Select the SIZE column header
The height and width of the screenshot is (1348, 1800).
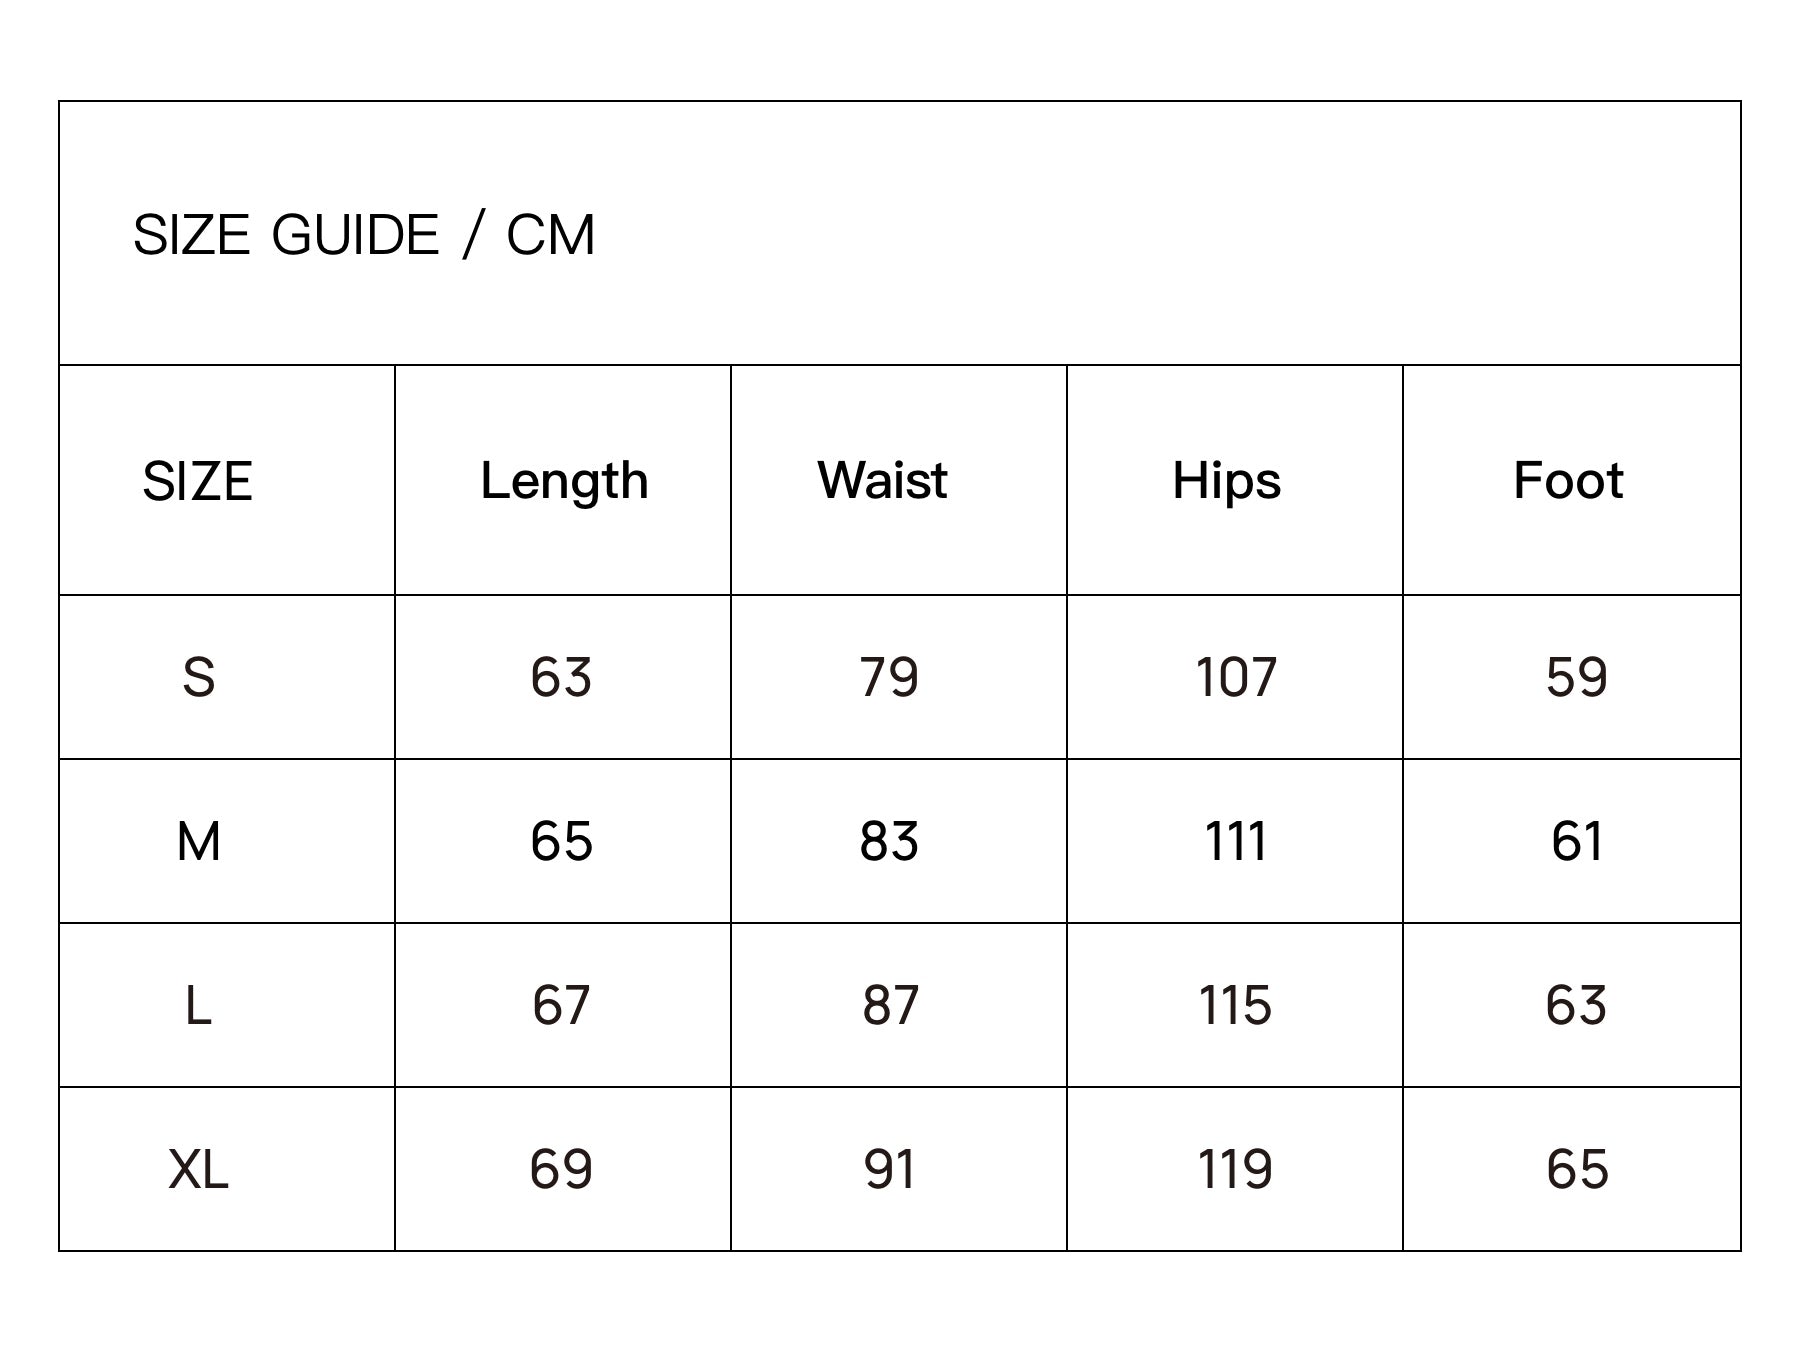point(197,482)
